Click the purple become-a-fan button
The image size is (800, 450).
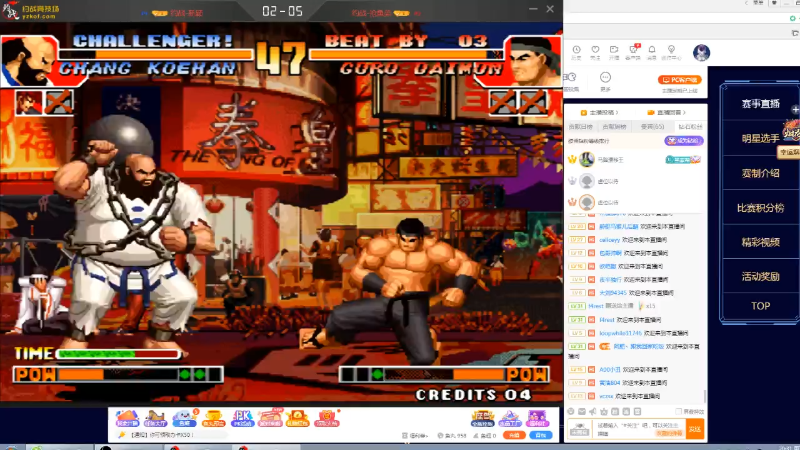point(684,140)
